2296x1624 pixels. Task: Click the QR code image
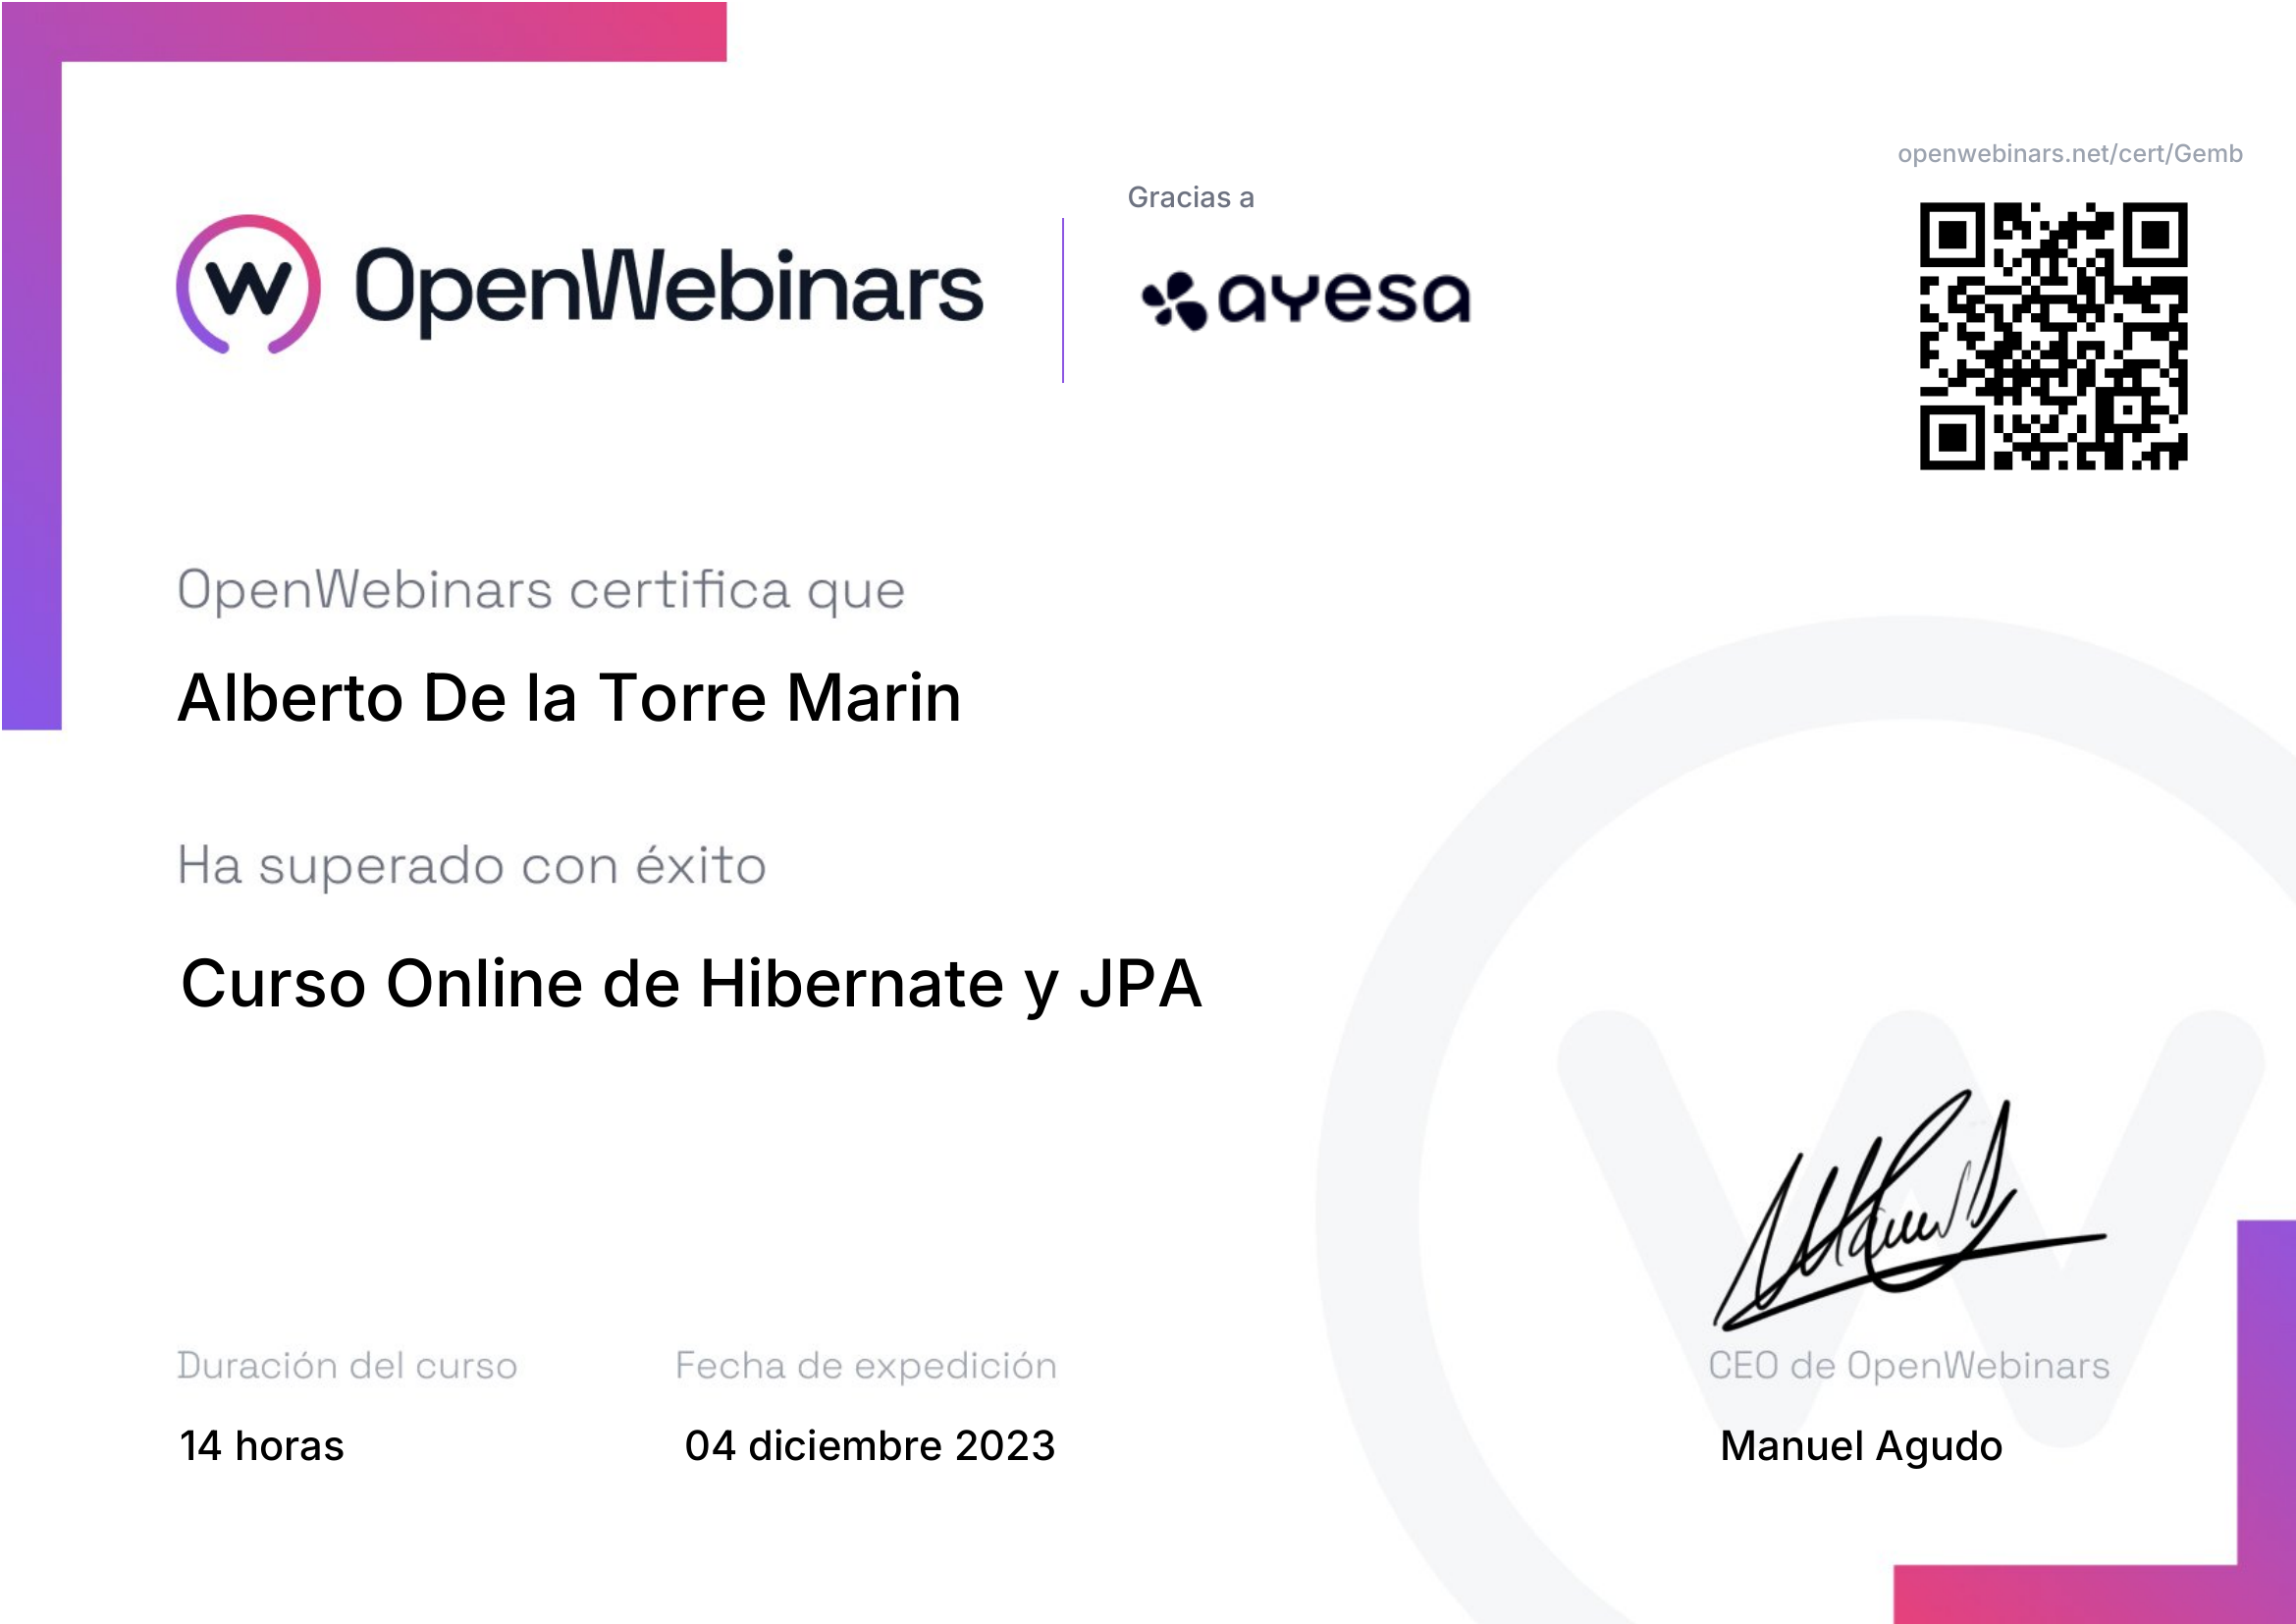[x=2053, y=336]
